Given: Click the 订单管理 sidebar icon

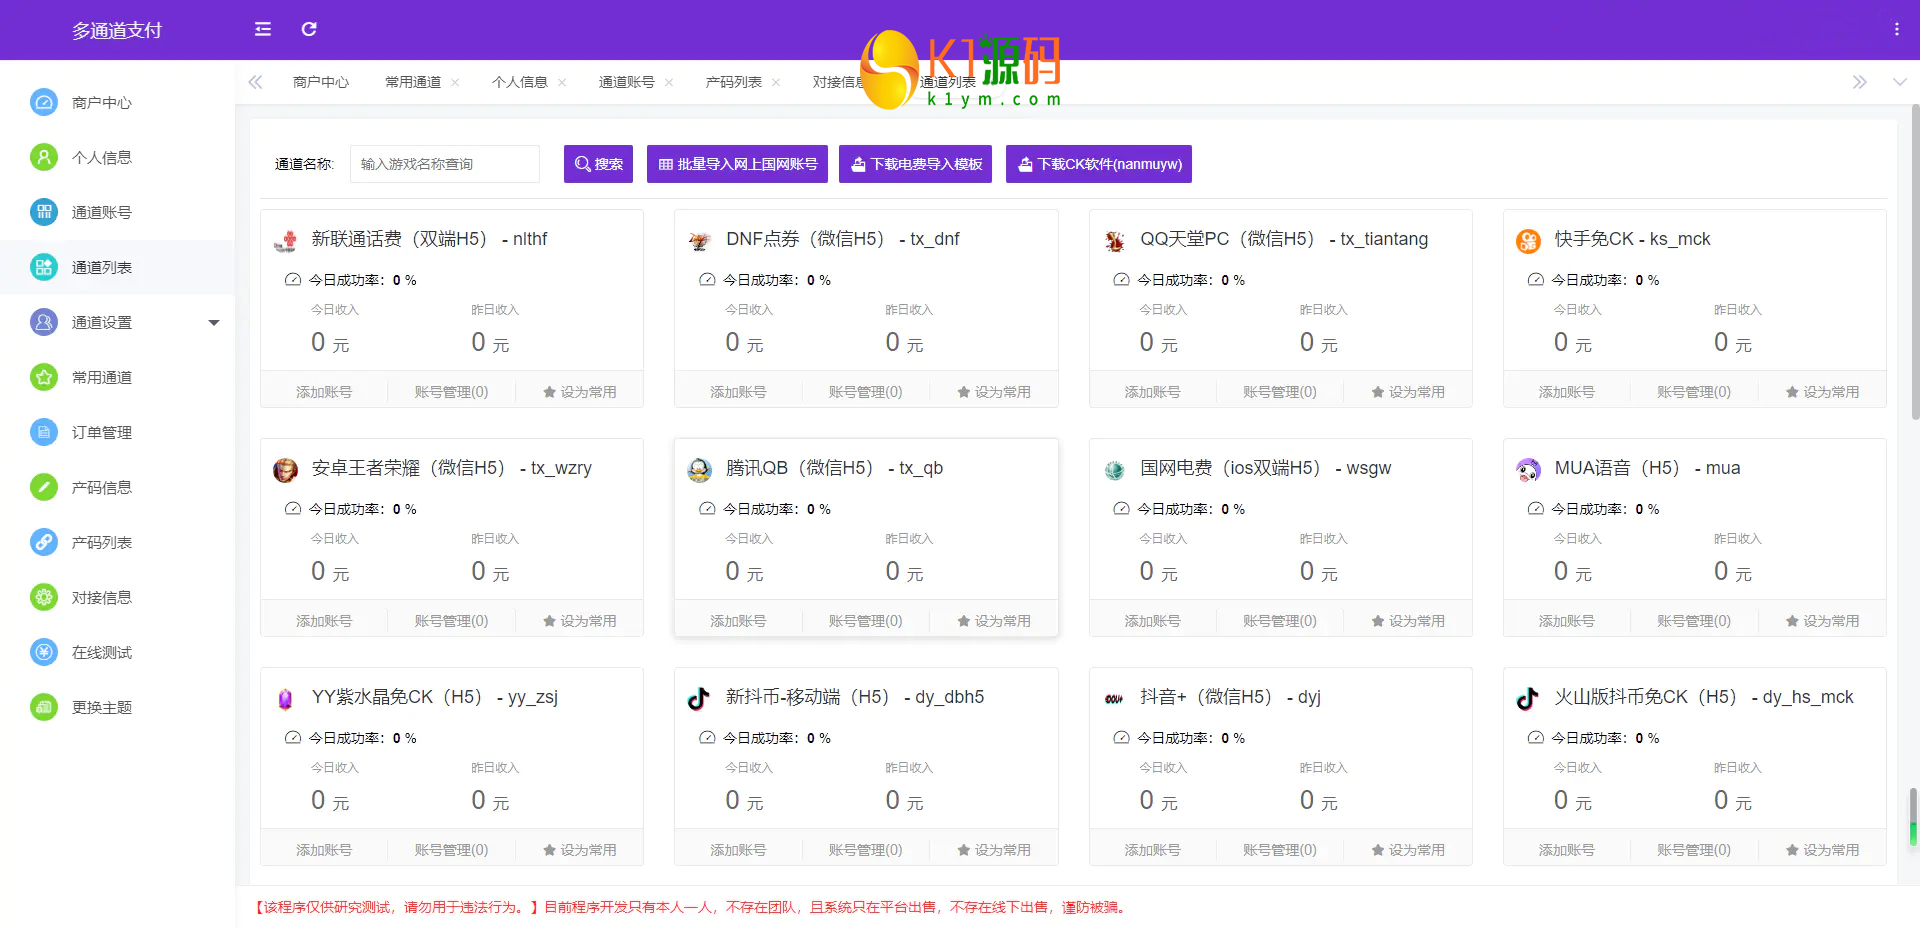Looking at the screenshot, I should pos(43,432).
